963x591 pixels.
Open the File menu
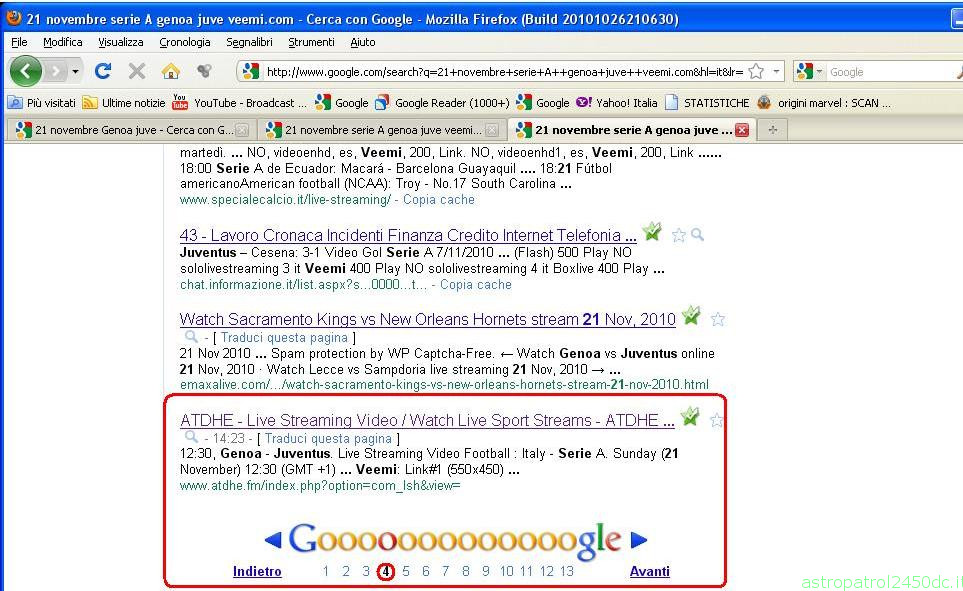(19, 42)
